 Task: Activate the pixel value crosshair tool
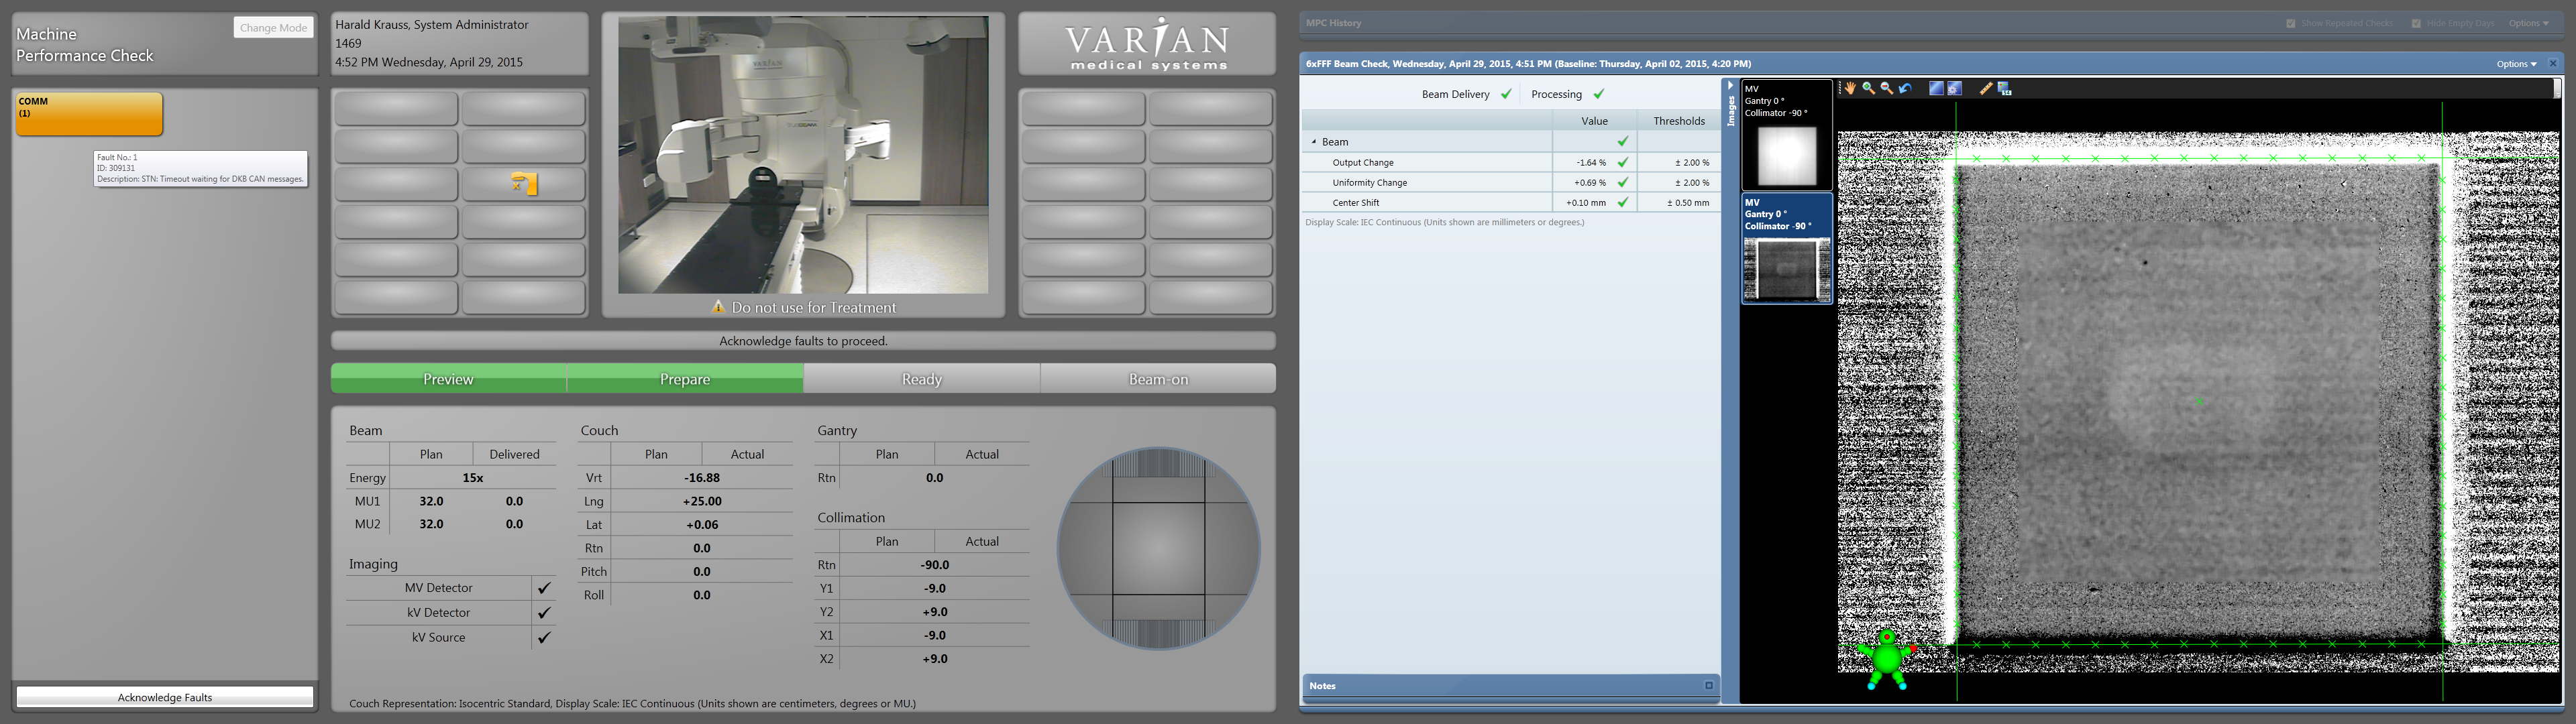(x=2004, y=89)
